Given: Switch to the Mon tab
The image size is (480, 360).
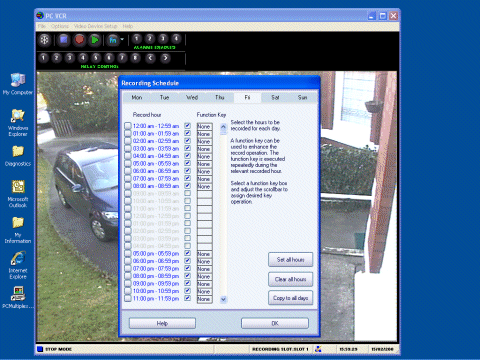Looking at the screenshot, I should 137,97.
